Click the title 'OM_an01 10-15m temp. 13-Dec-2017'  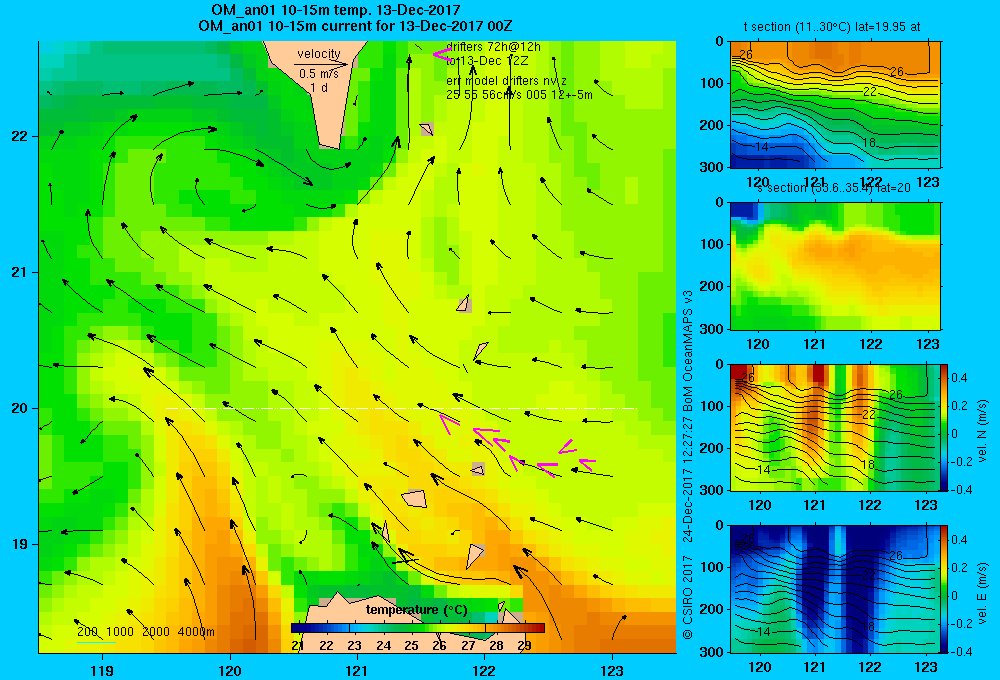(335, 10)
